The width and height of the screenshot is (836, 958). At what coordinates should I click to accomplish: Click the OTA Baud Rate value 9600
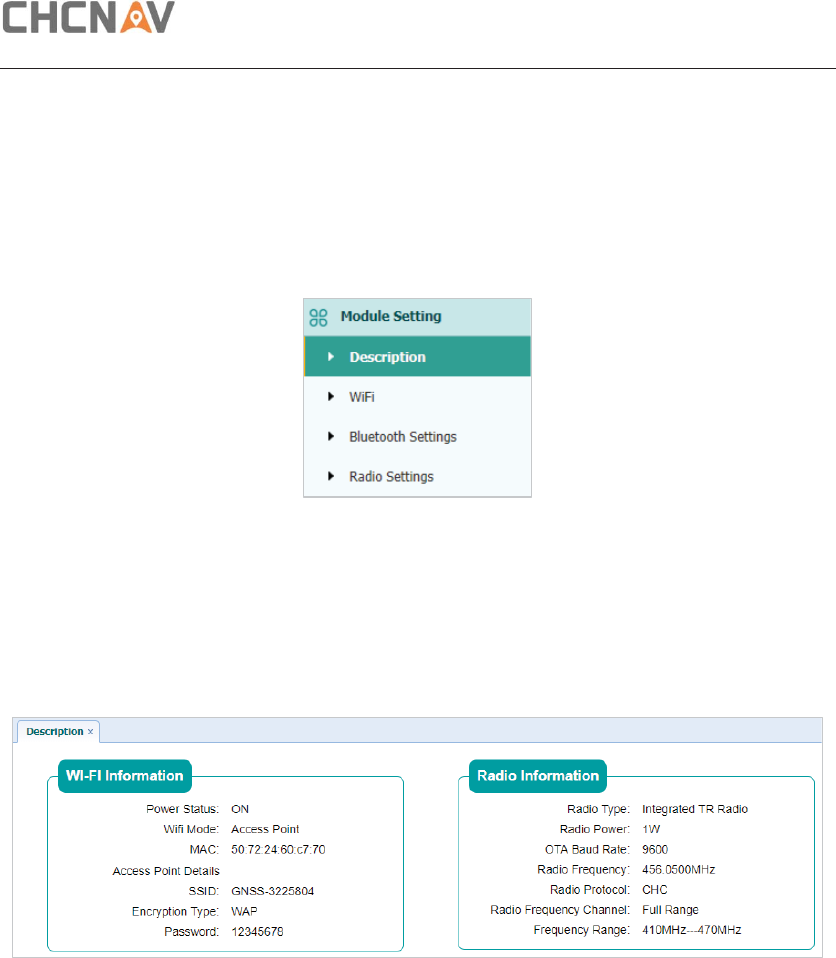pyautogui.click(x=654, y=849)
